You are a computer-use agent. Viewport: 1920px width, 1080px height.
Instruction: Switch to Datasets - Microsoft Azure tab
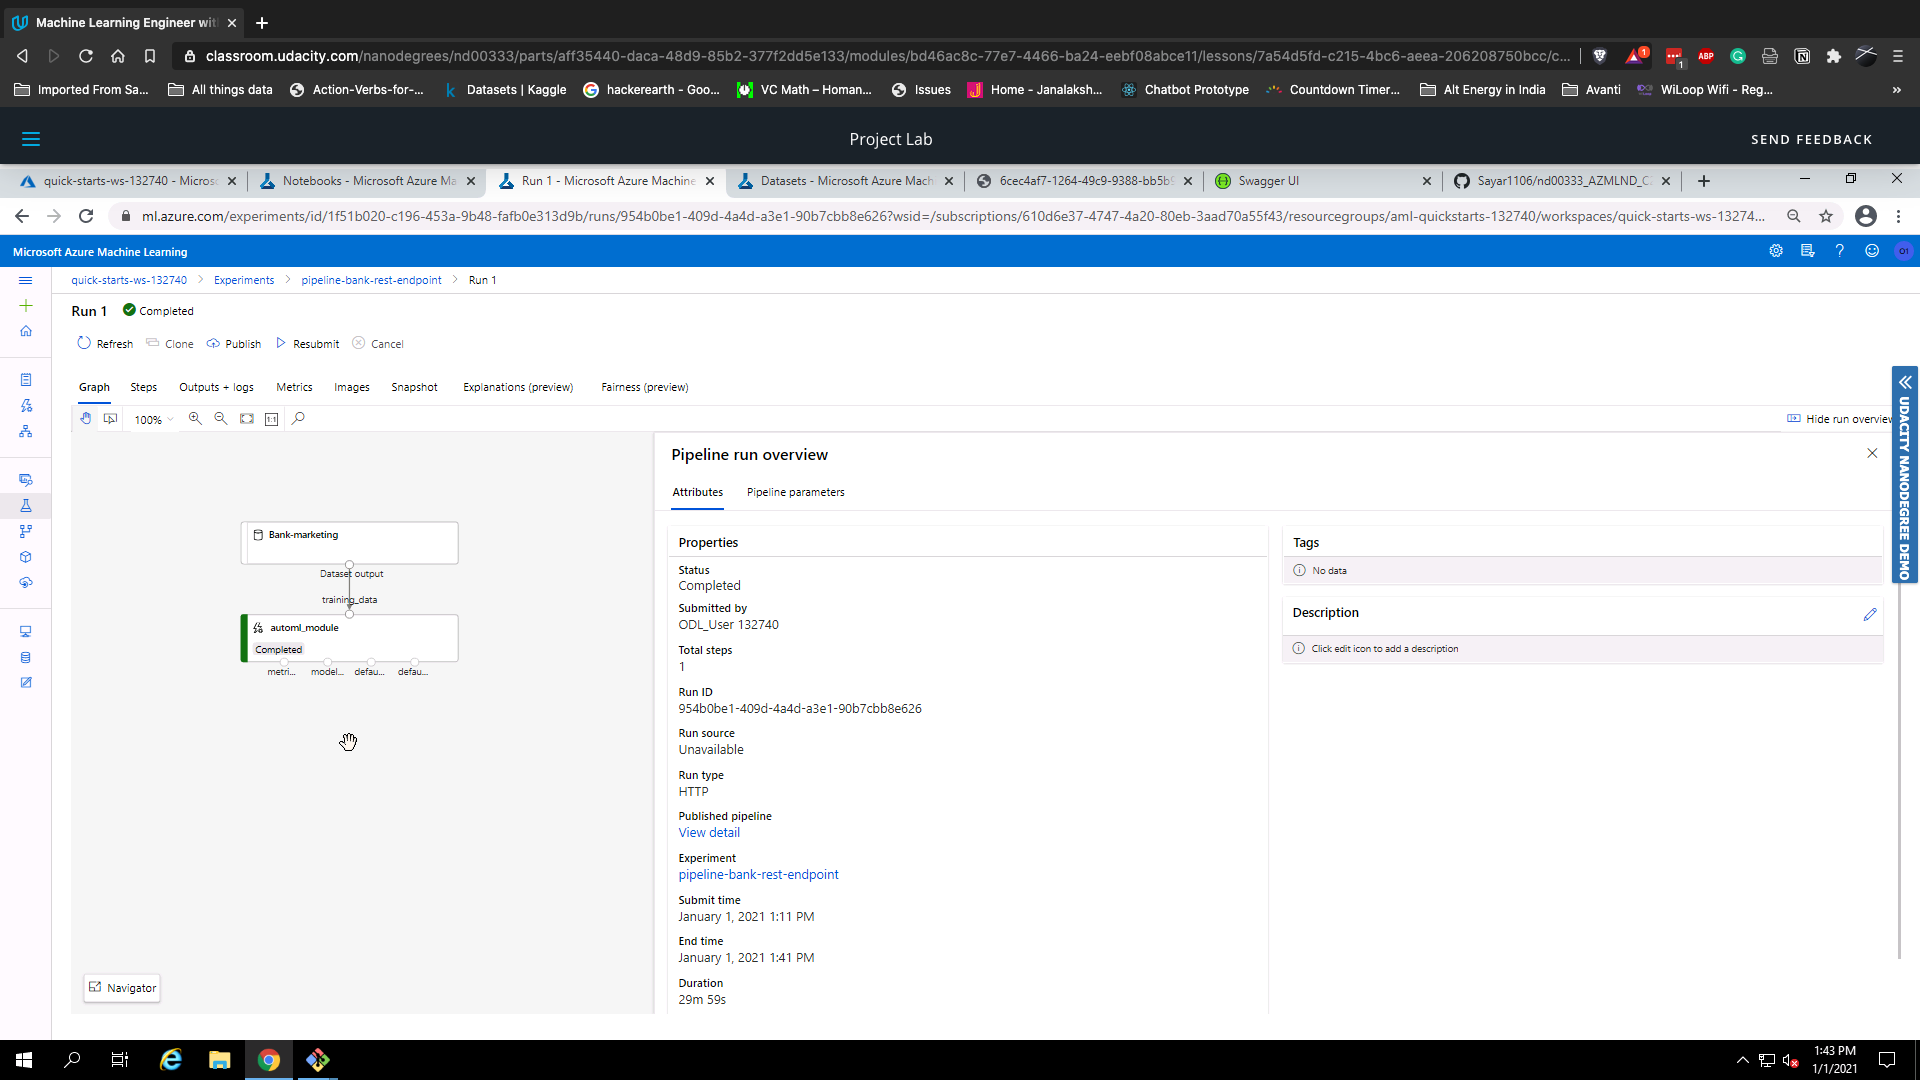[845, 181]
